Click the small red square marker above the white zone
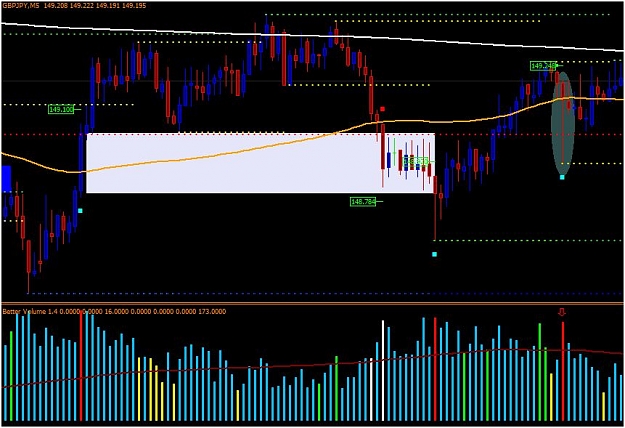 pos(383,109)
